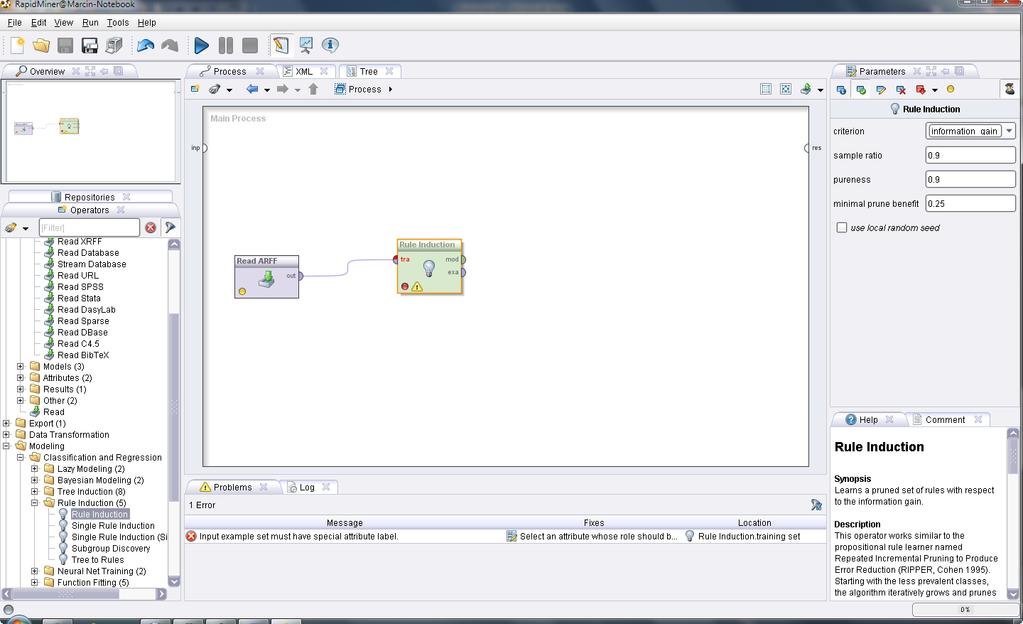Stop the process with the Stop button
This screenshot has height=624, width=1023.
tap(250, 45)
